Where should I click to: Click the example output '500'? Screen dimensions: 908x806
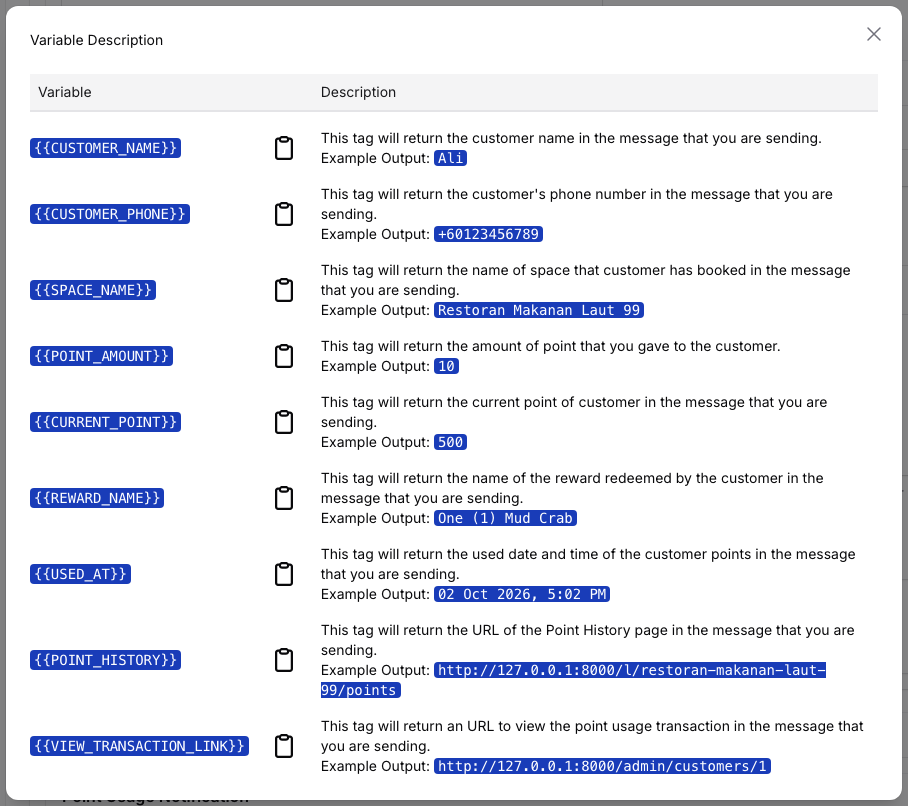pos(451,442)
